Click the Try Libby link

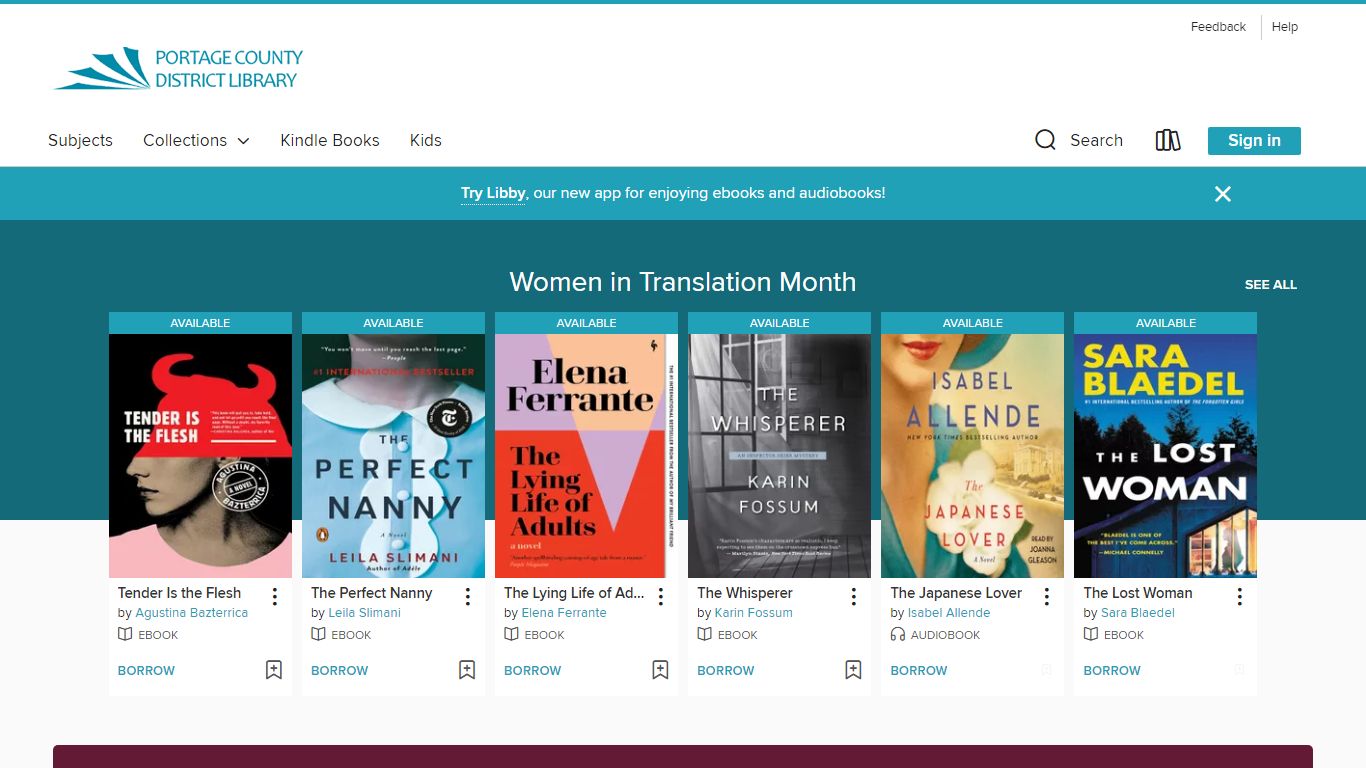[x=493, y=193]
